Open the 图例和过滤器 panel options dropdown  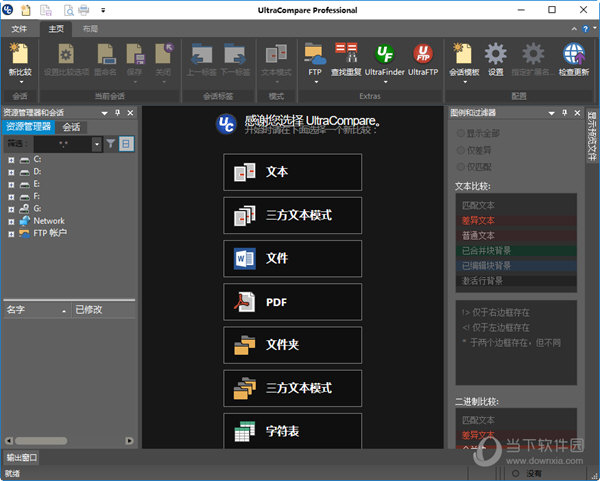[x=551, y=113]
